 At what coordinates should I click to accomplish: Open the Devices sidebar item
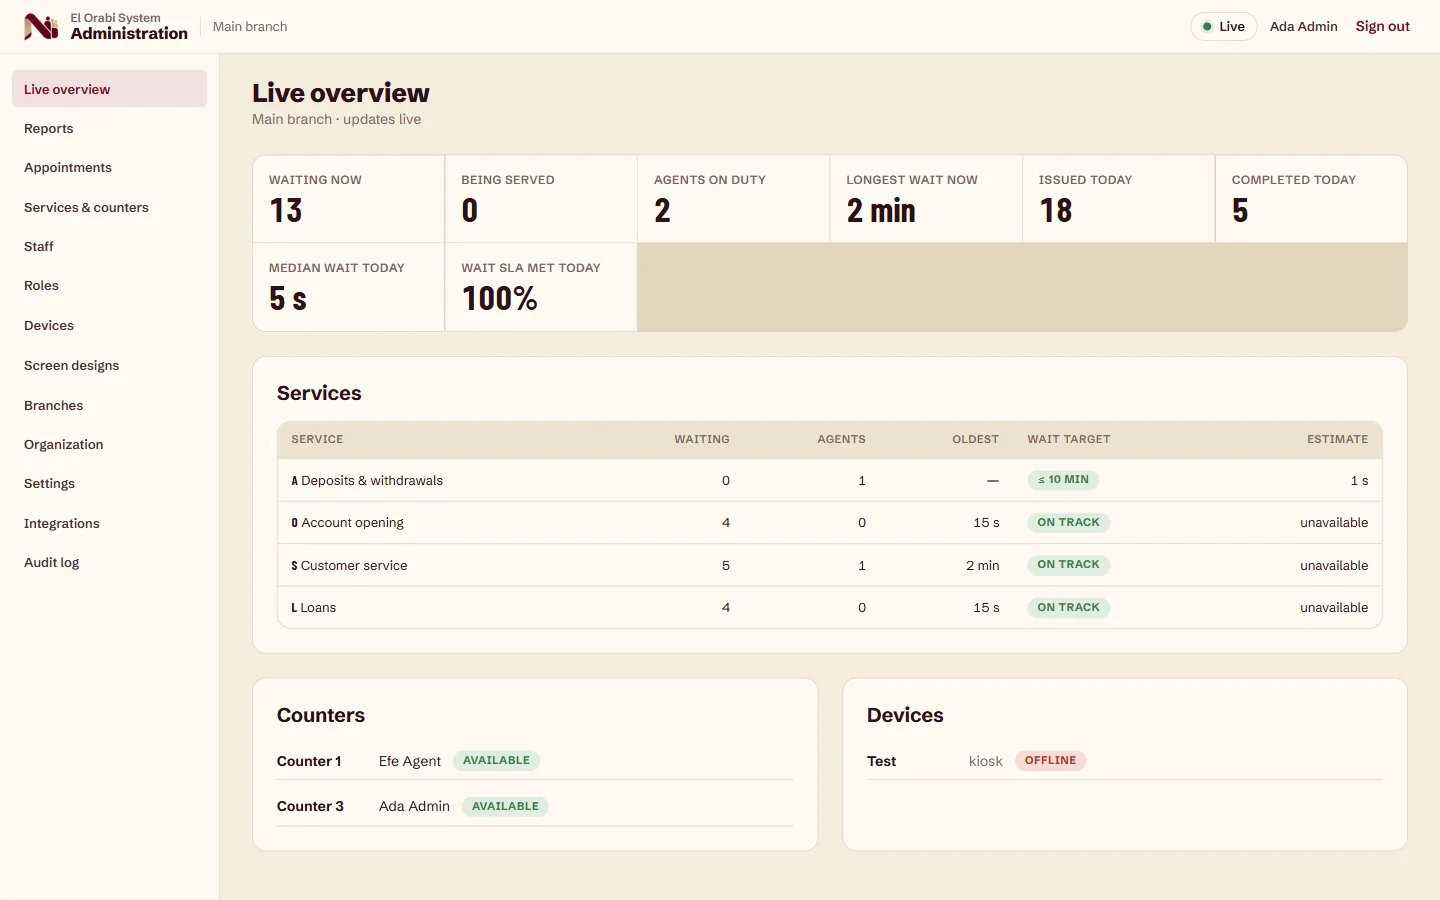[109, 325]
